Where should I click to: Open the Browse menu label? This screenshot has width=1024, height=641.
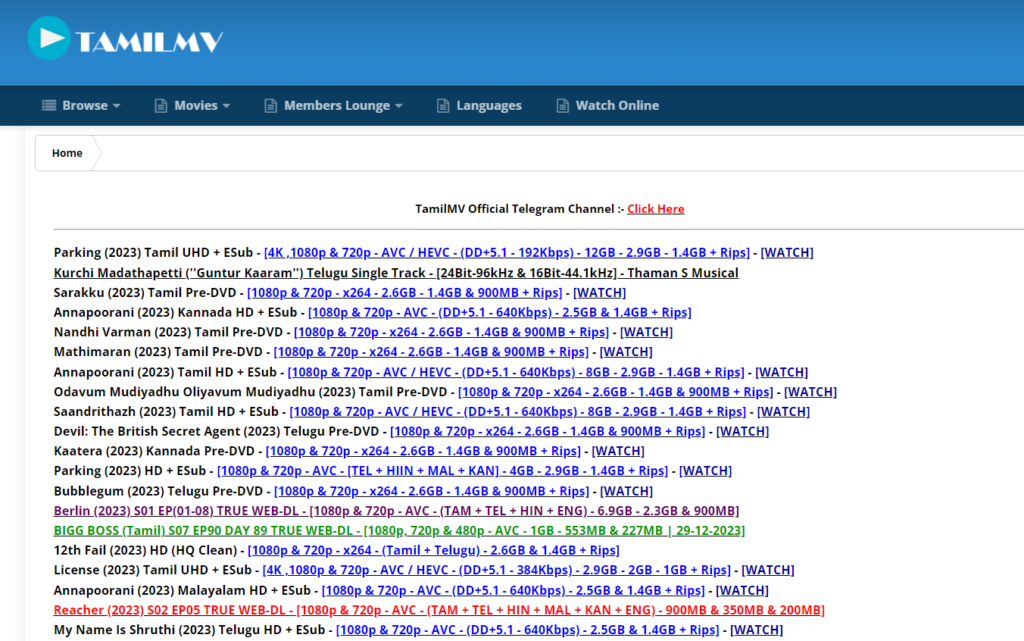[x=85, y=105]
